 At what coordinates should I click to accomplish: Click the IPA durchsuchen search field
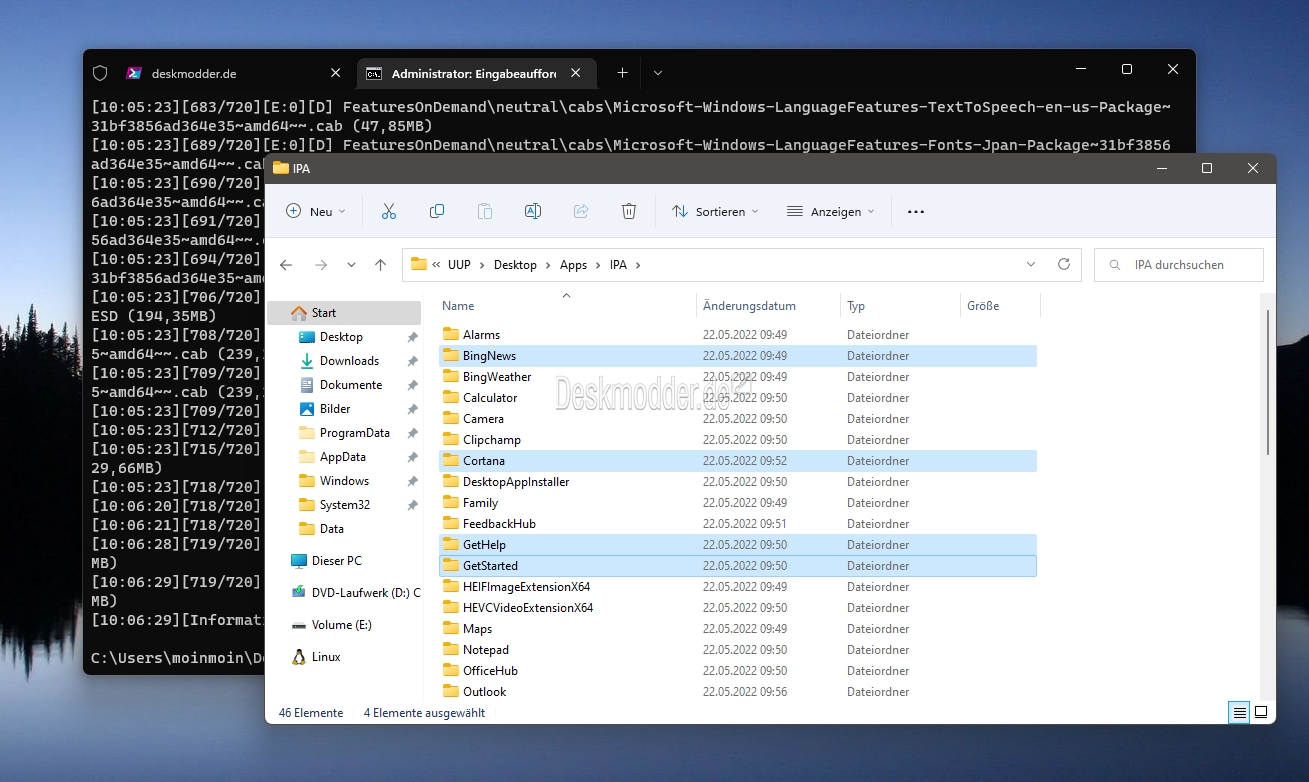(1179, 265)
